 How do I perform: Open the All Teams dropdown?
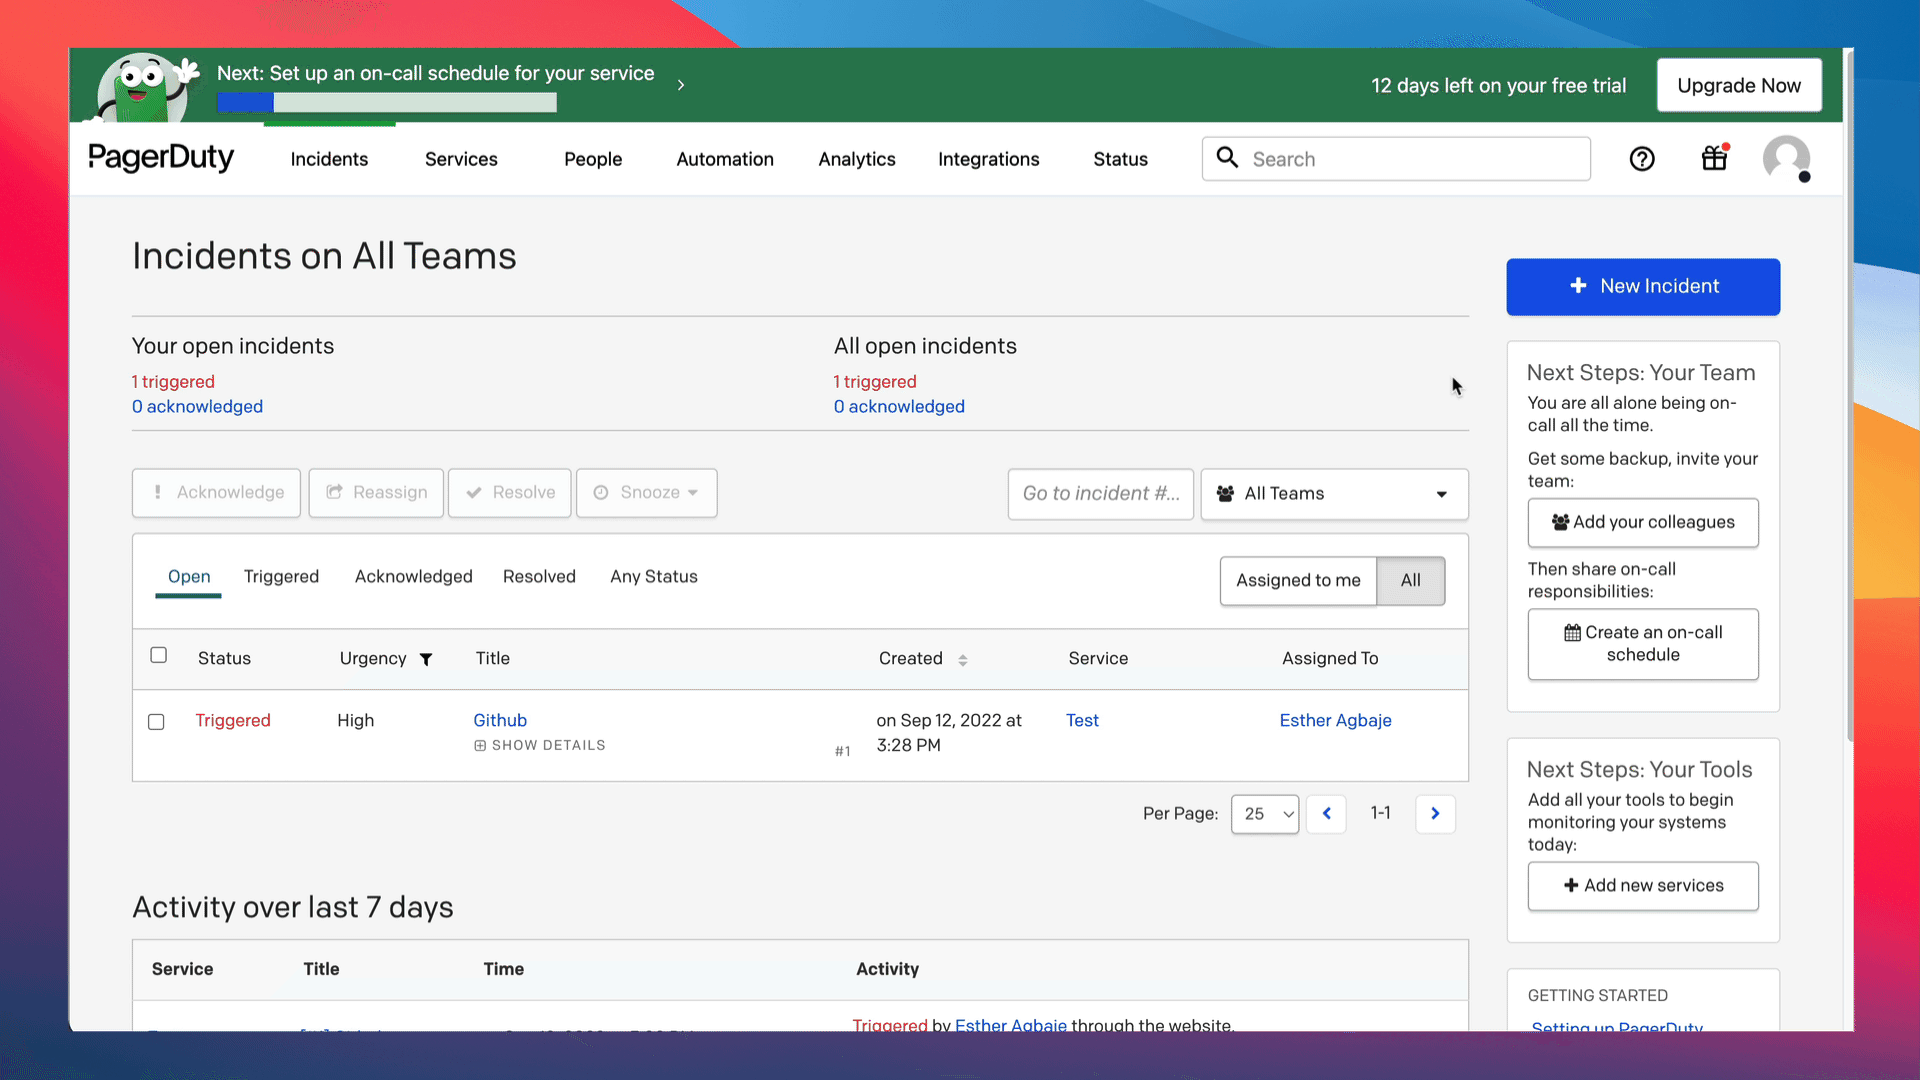pyautogui.click(x=1334, y=494)
